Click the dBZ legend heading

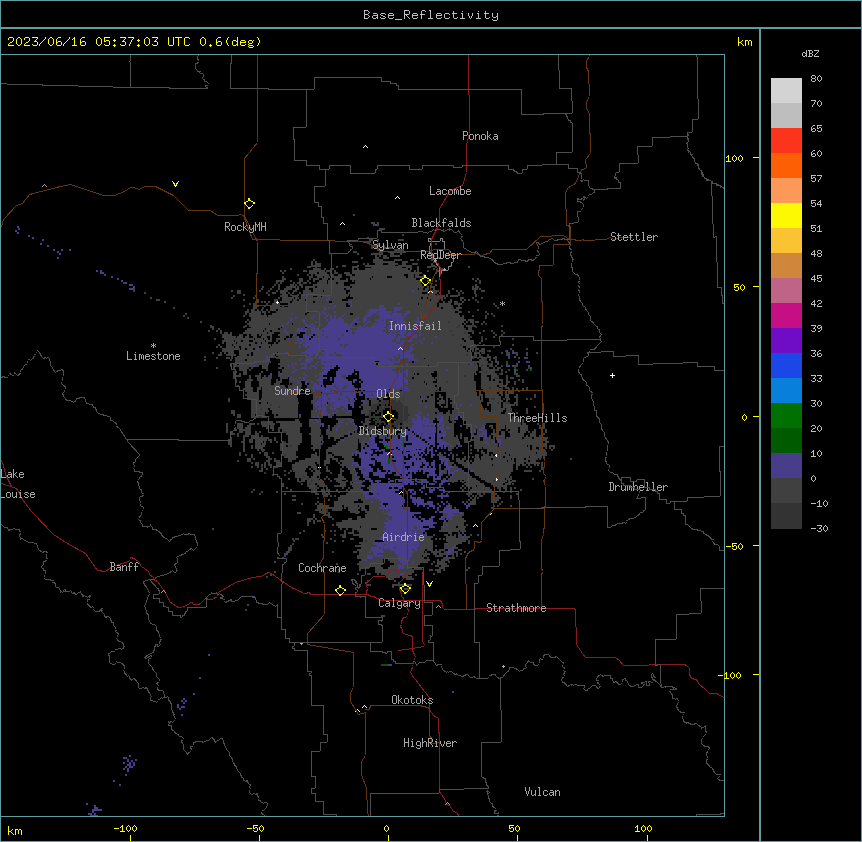(x=810, y=53)
